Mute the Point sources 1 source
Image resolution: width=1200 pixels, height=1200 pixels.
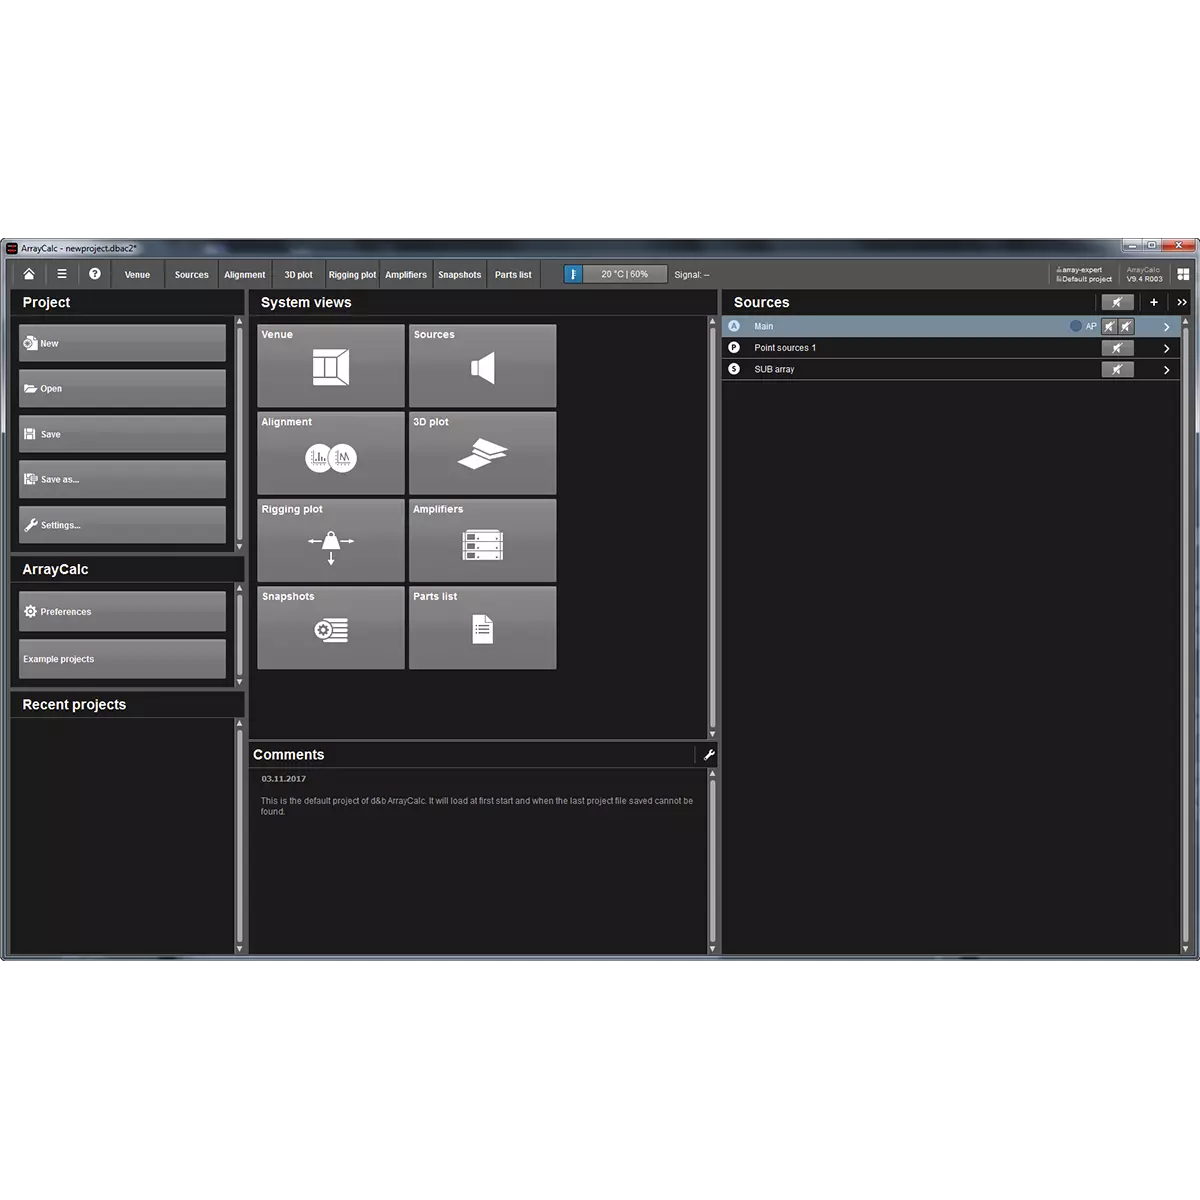(1117, 348)
